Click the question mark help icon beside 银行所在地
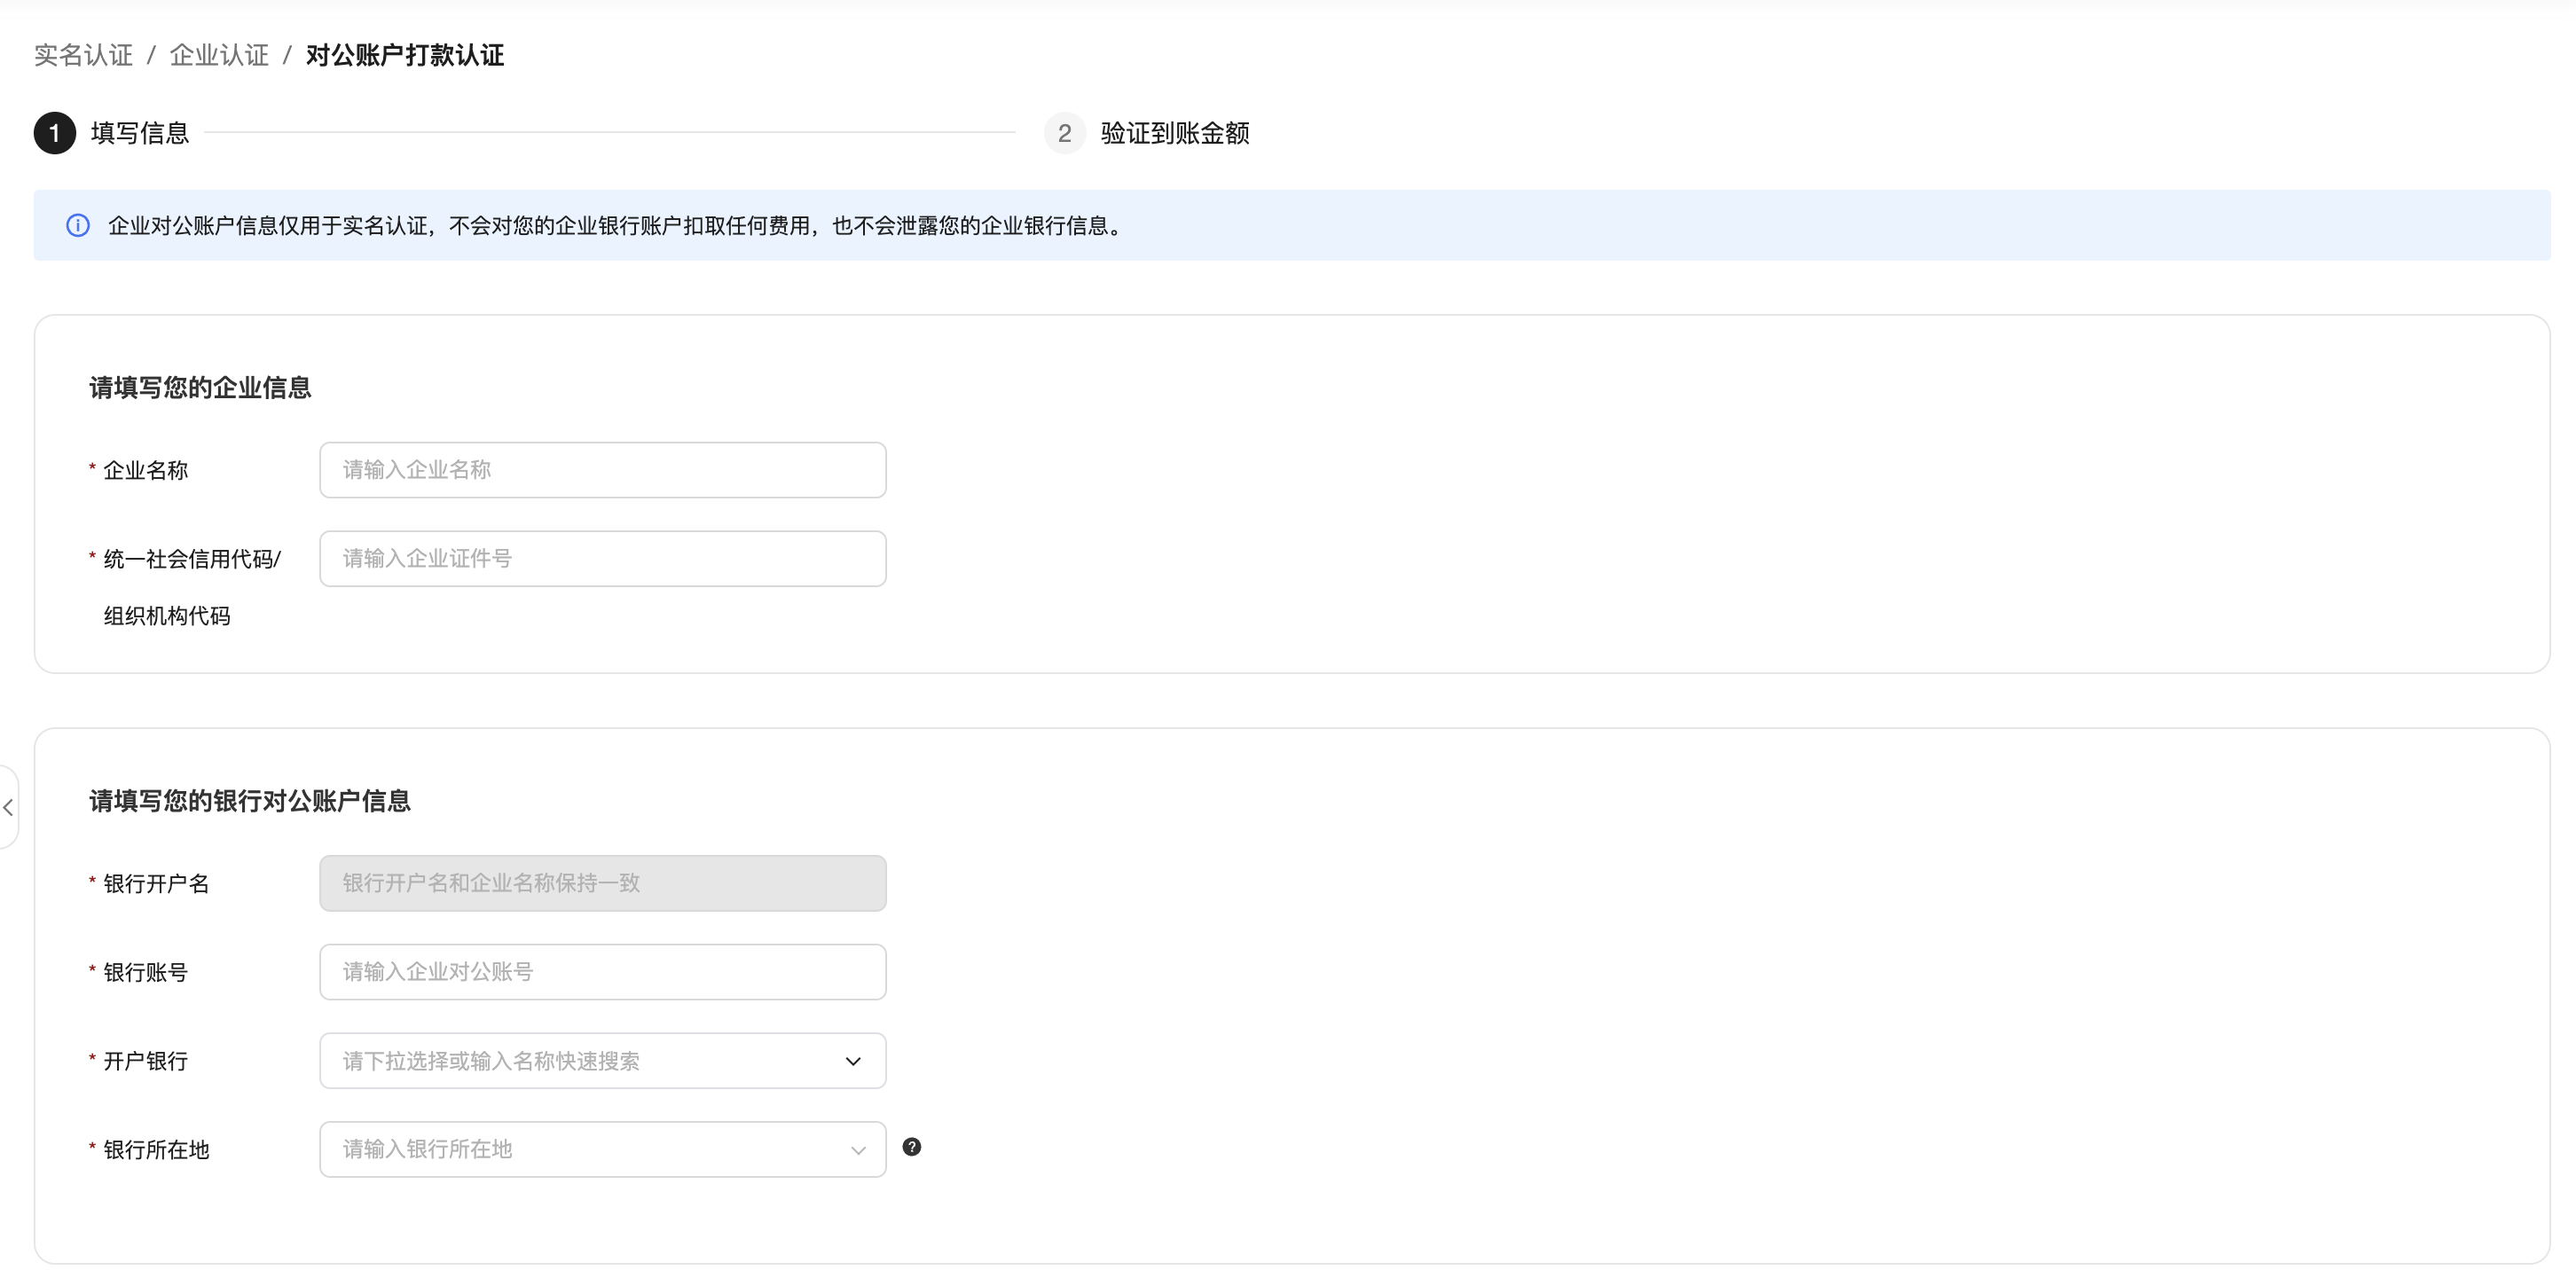The width and height of the screenshot is (2576, 1286). click(911, 1147)
